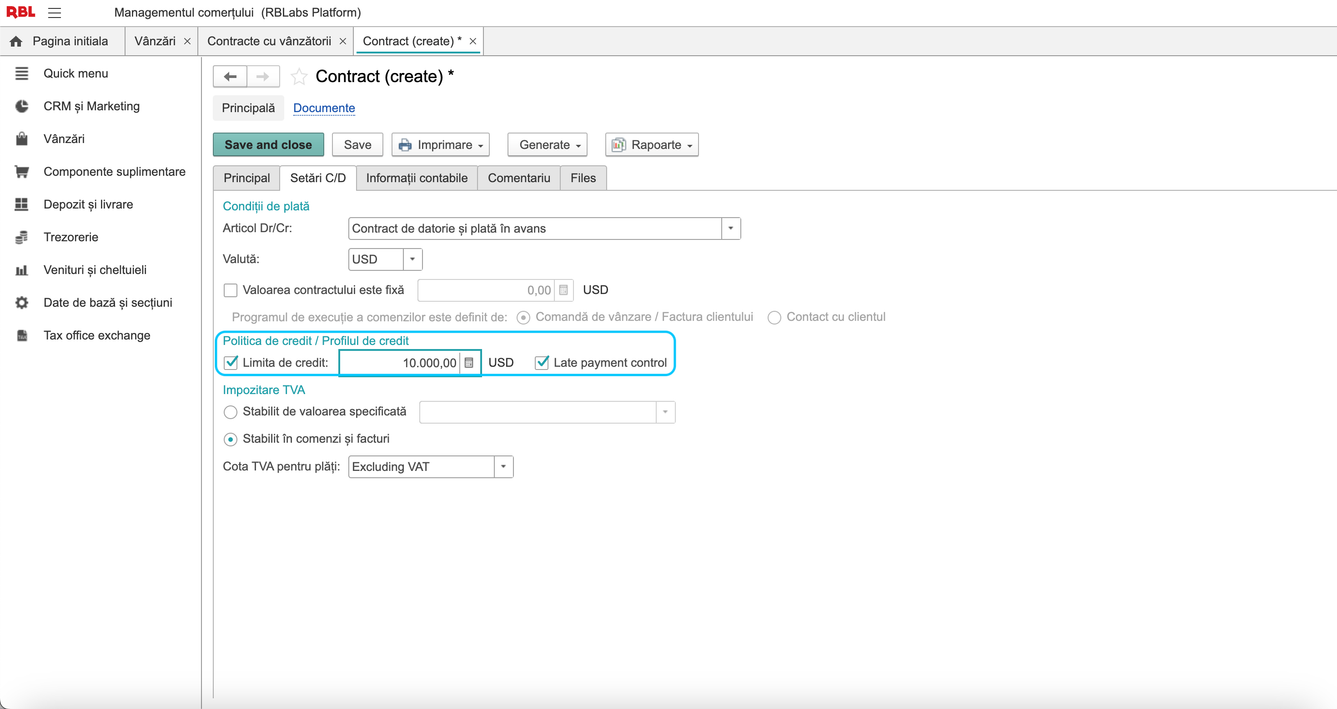Switch to the Principal tab

(247, 178)
